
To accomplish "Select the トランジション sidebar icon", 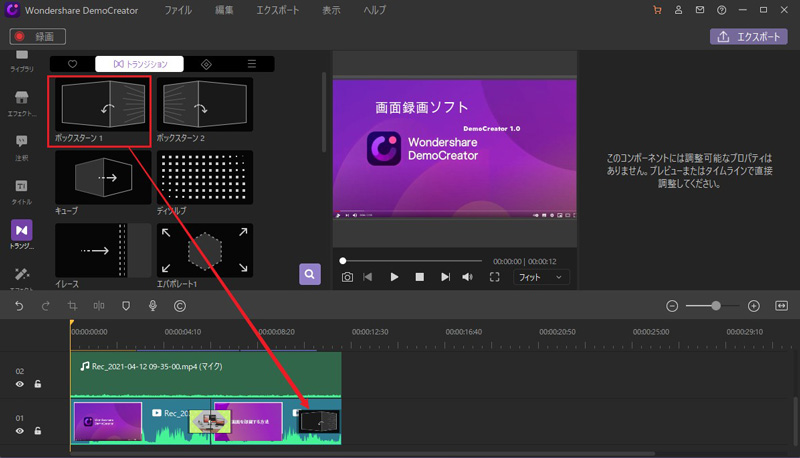I will click(x=22, y=235).
